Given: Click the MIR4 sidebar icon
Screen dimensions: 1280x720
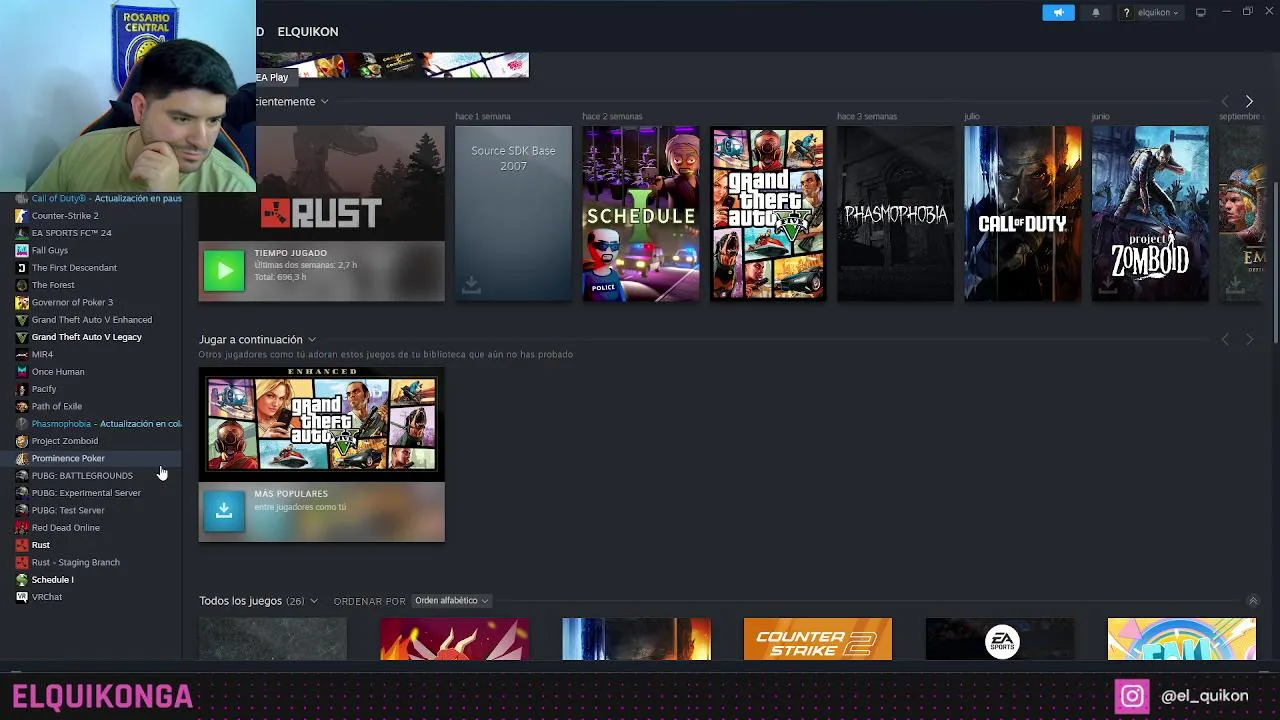Looking at the screenshot, I should pyautogui.click(x=22, y=354).
